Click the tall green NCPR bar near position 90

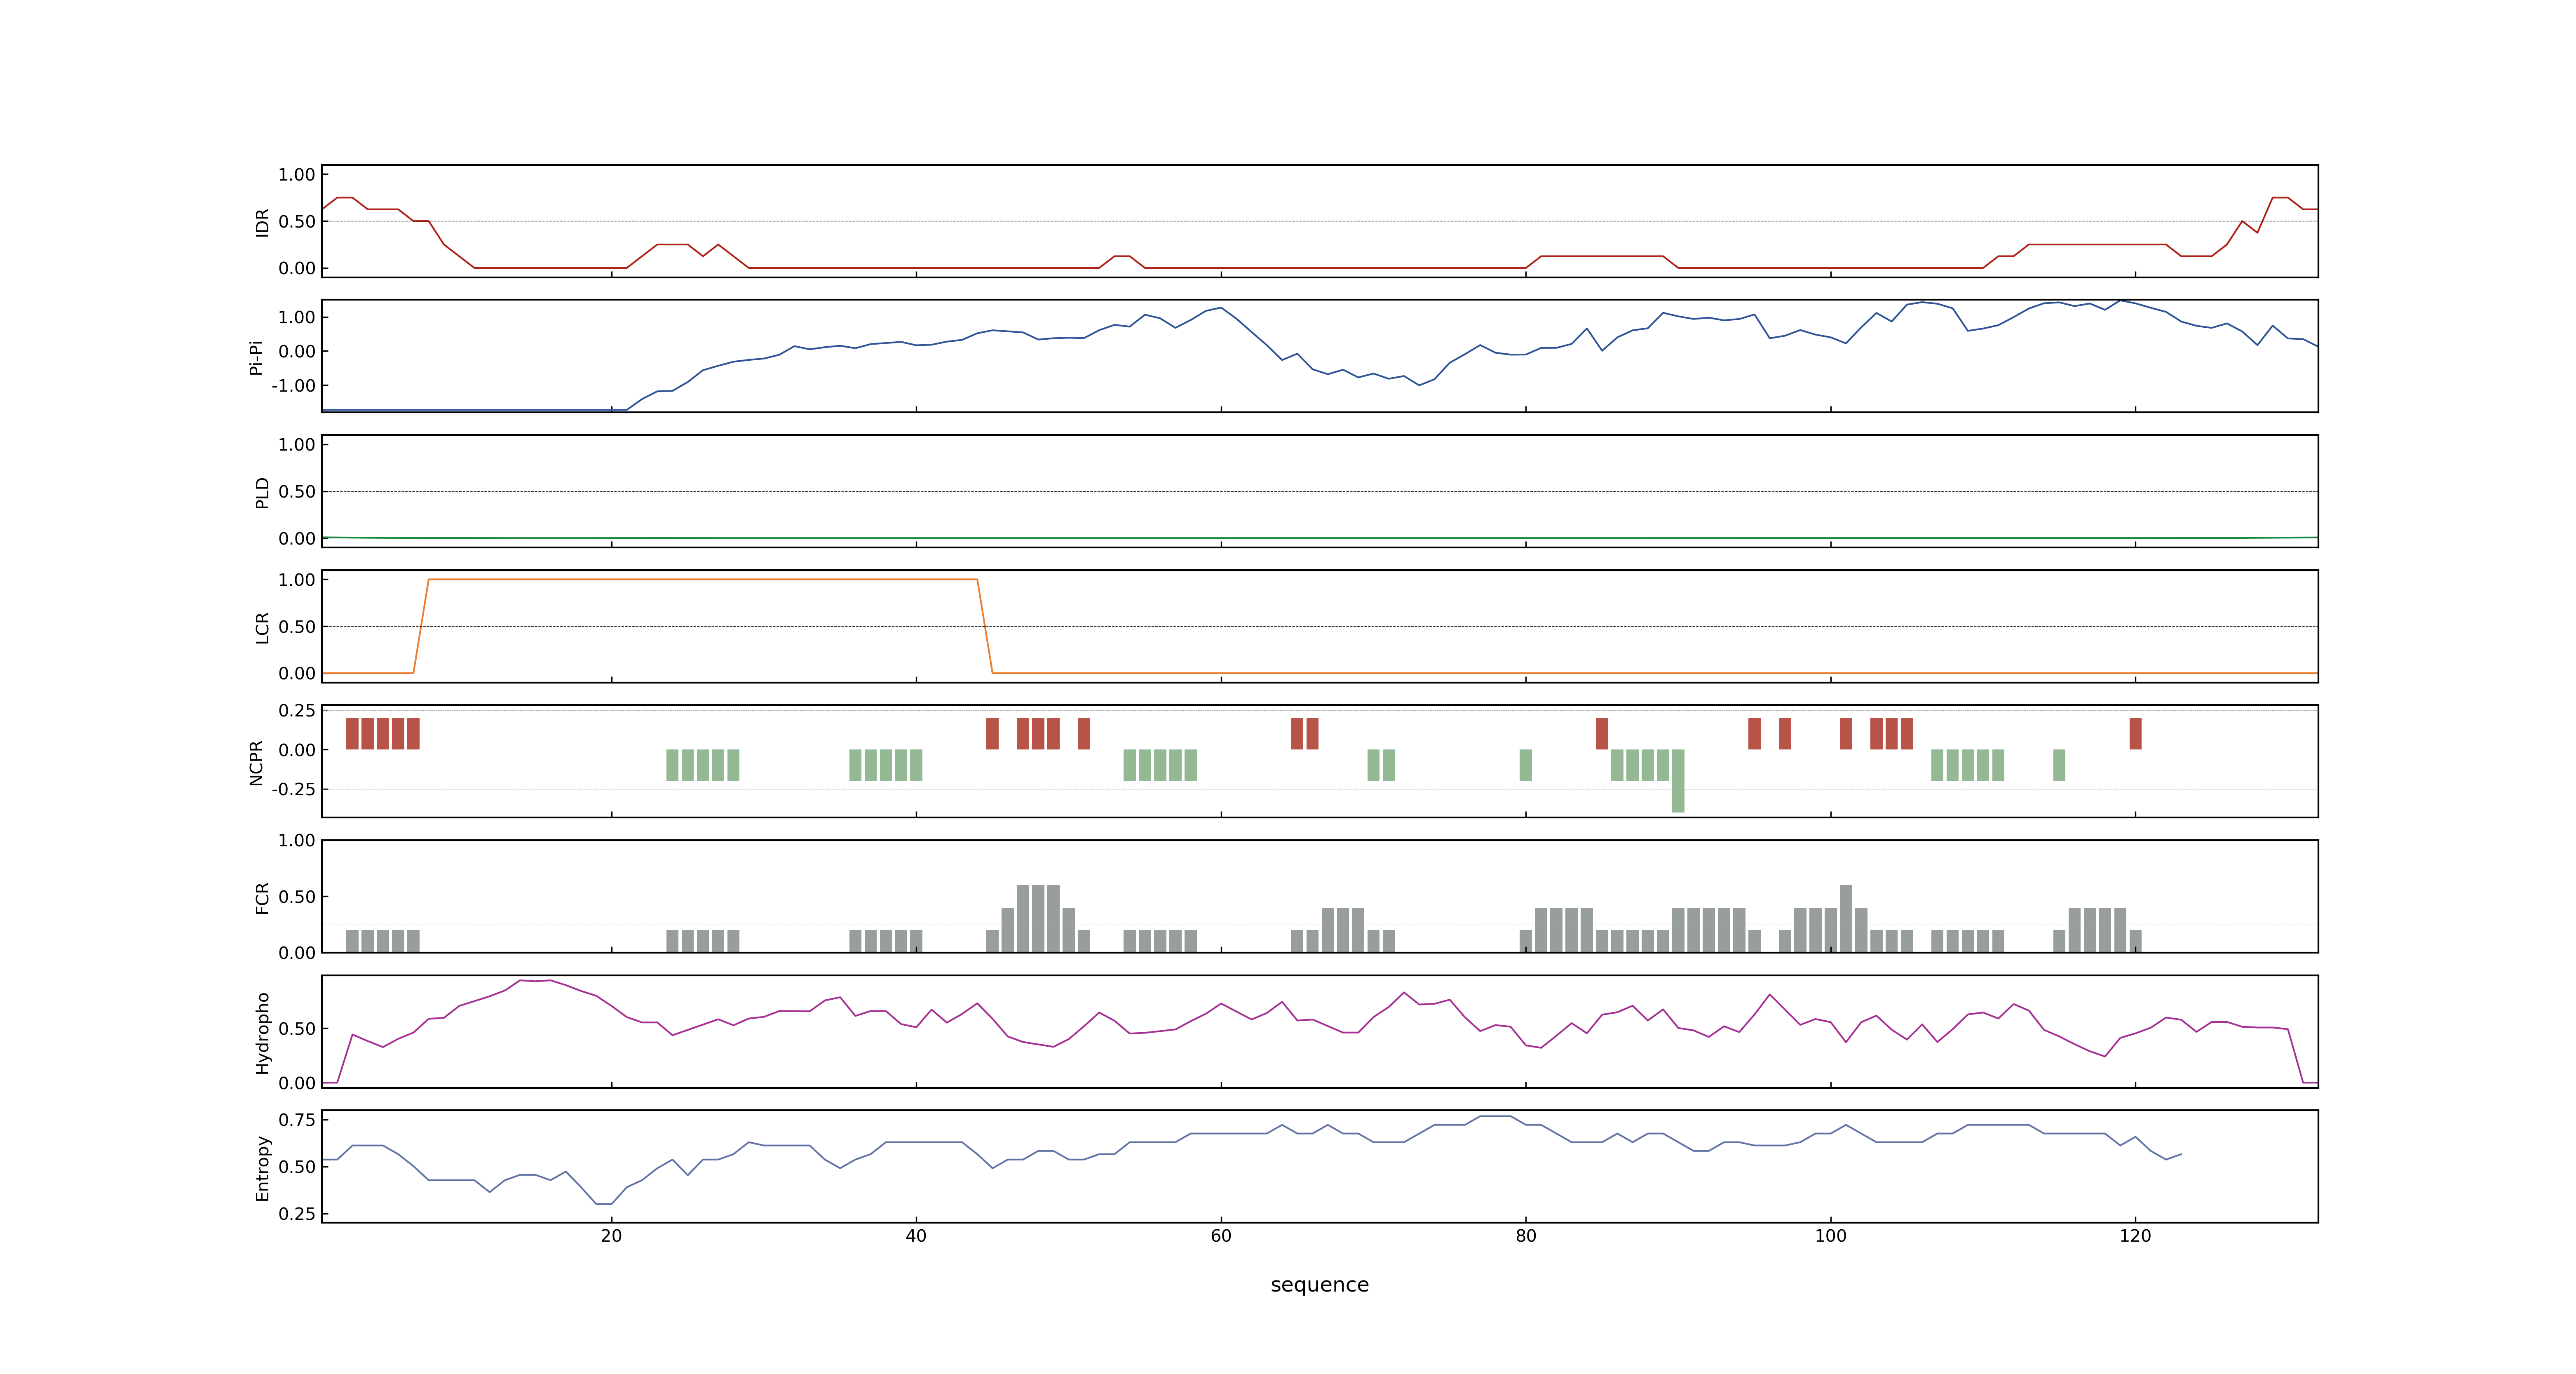(1678, 781)
